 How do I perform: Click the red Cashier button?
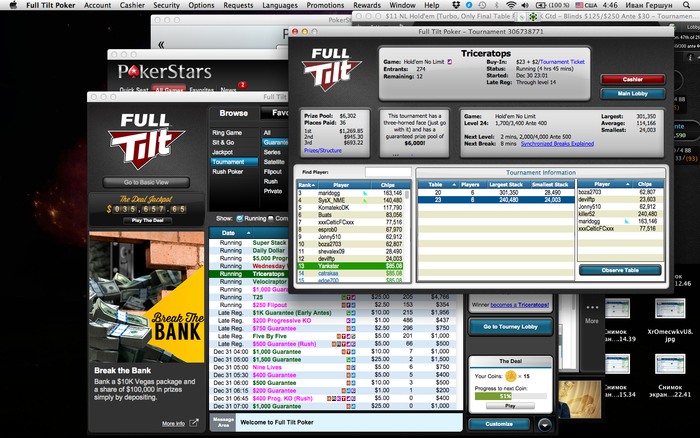pyautogui.click(x=633, y=79)
